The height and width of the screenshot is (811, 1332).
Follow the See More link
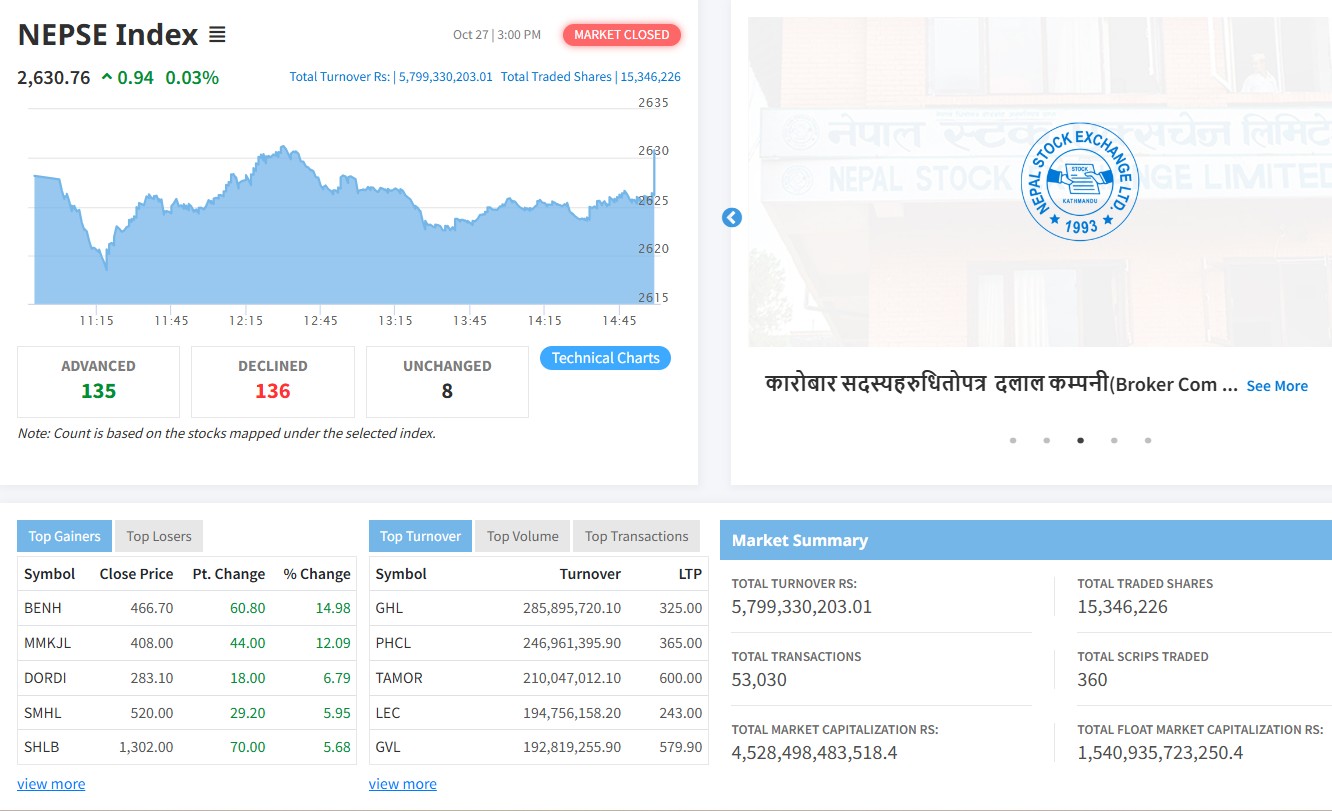click(1277, 386)
